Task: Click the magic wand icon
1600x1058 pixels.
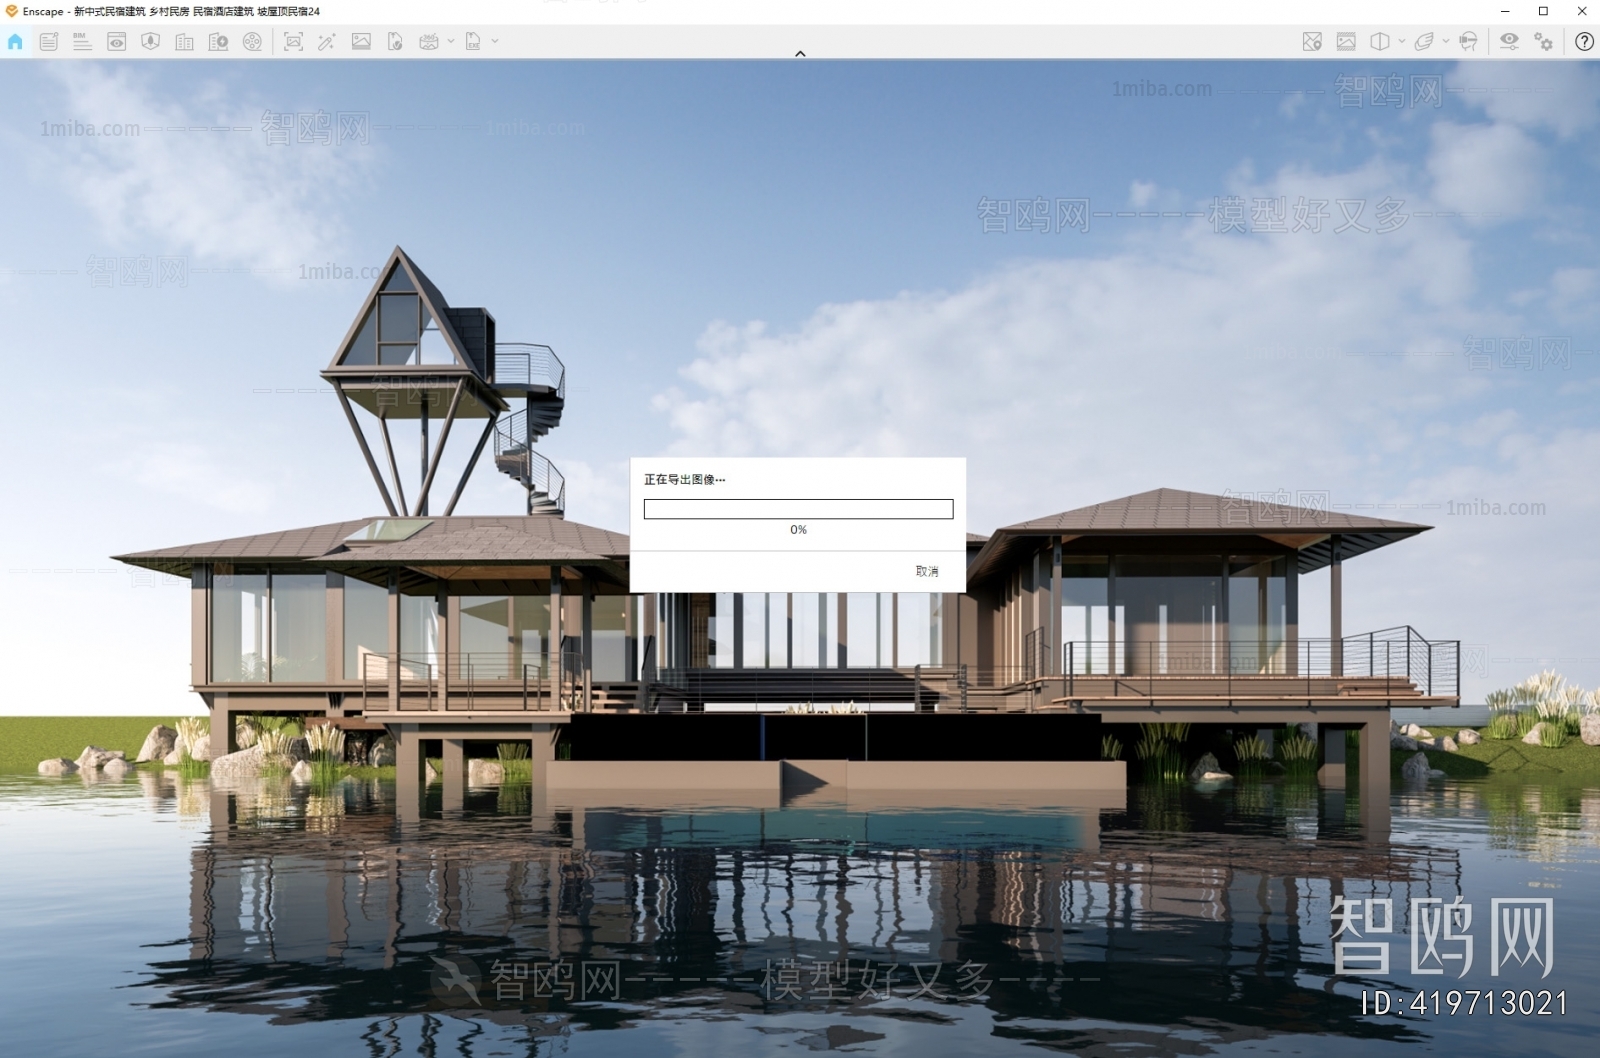Action: [x=326, y=41]
